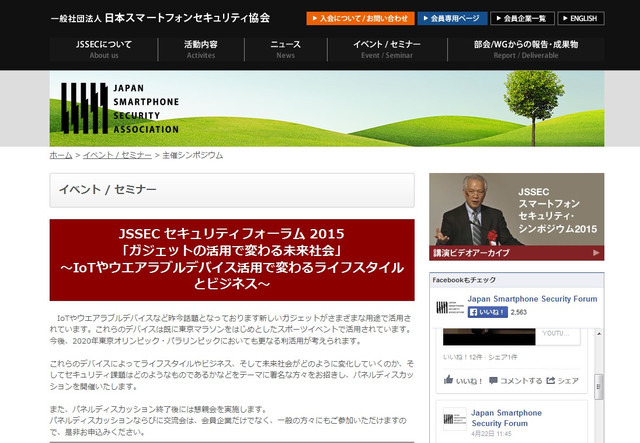
Task: Click the Facebook page logo thumbnail in the widget header
Action: coord(450,307)
